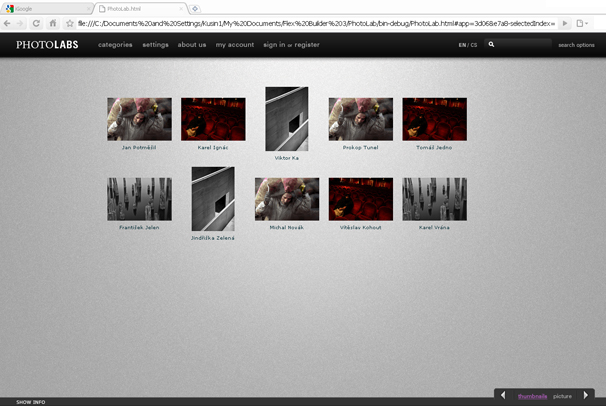The height and width of the screenshot is (406, 606).
Task: Open the settings menu item
Action: pyautogui.click(x=155, y=45)
